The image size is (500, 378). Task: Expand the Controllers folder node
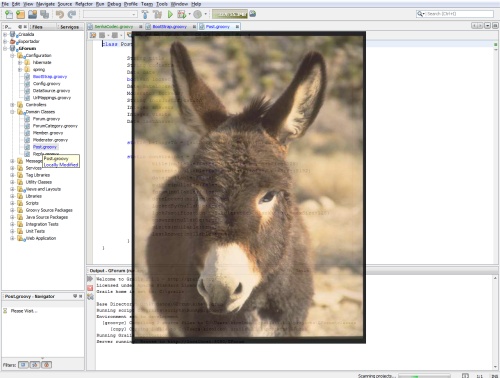pyautogui.click(x=12, y=105)
